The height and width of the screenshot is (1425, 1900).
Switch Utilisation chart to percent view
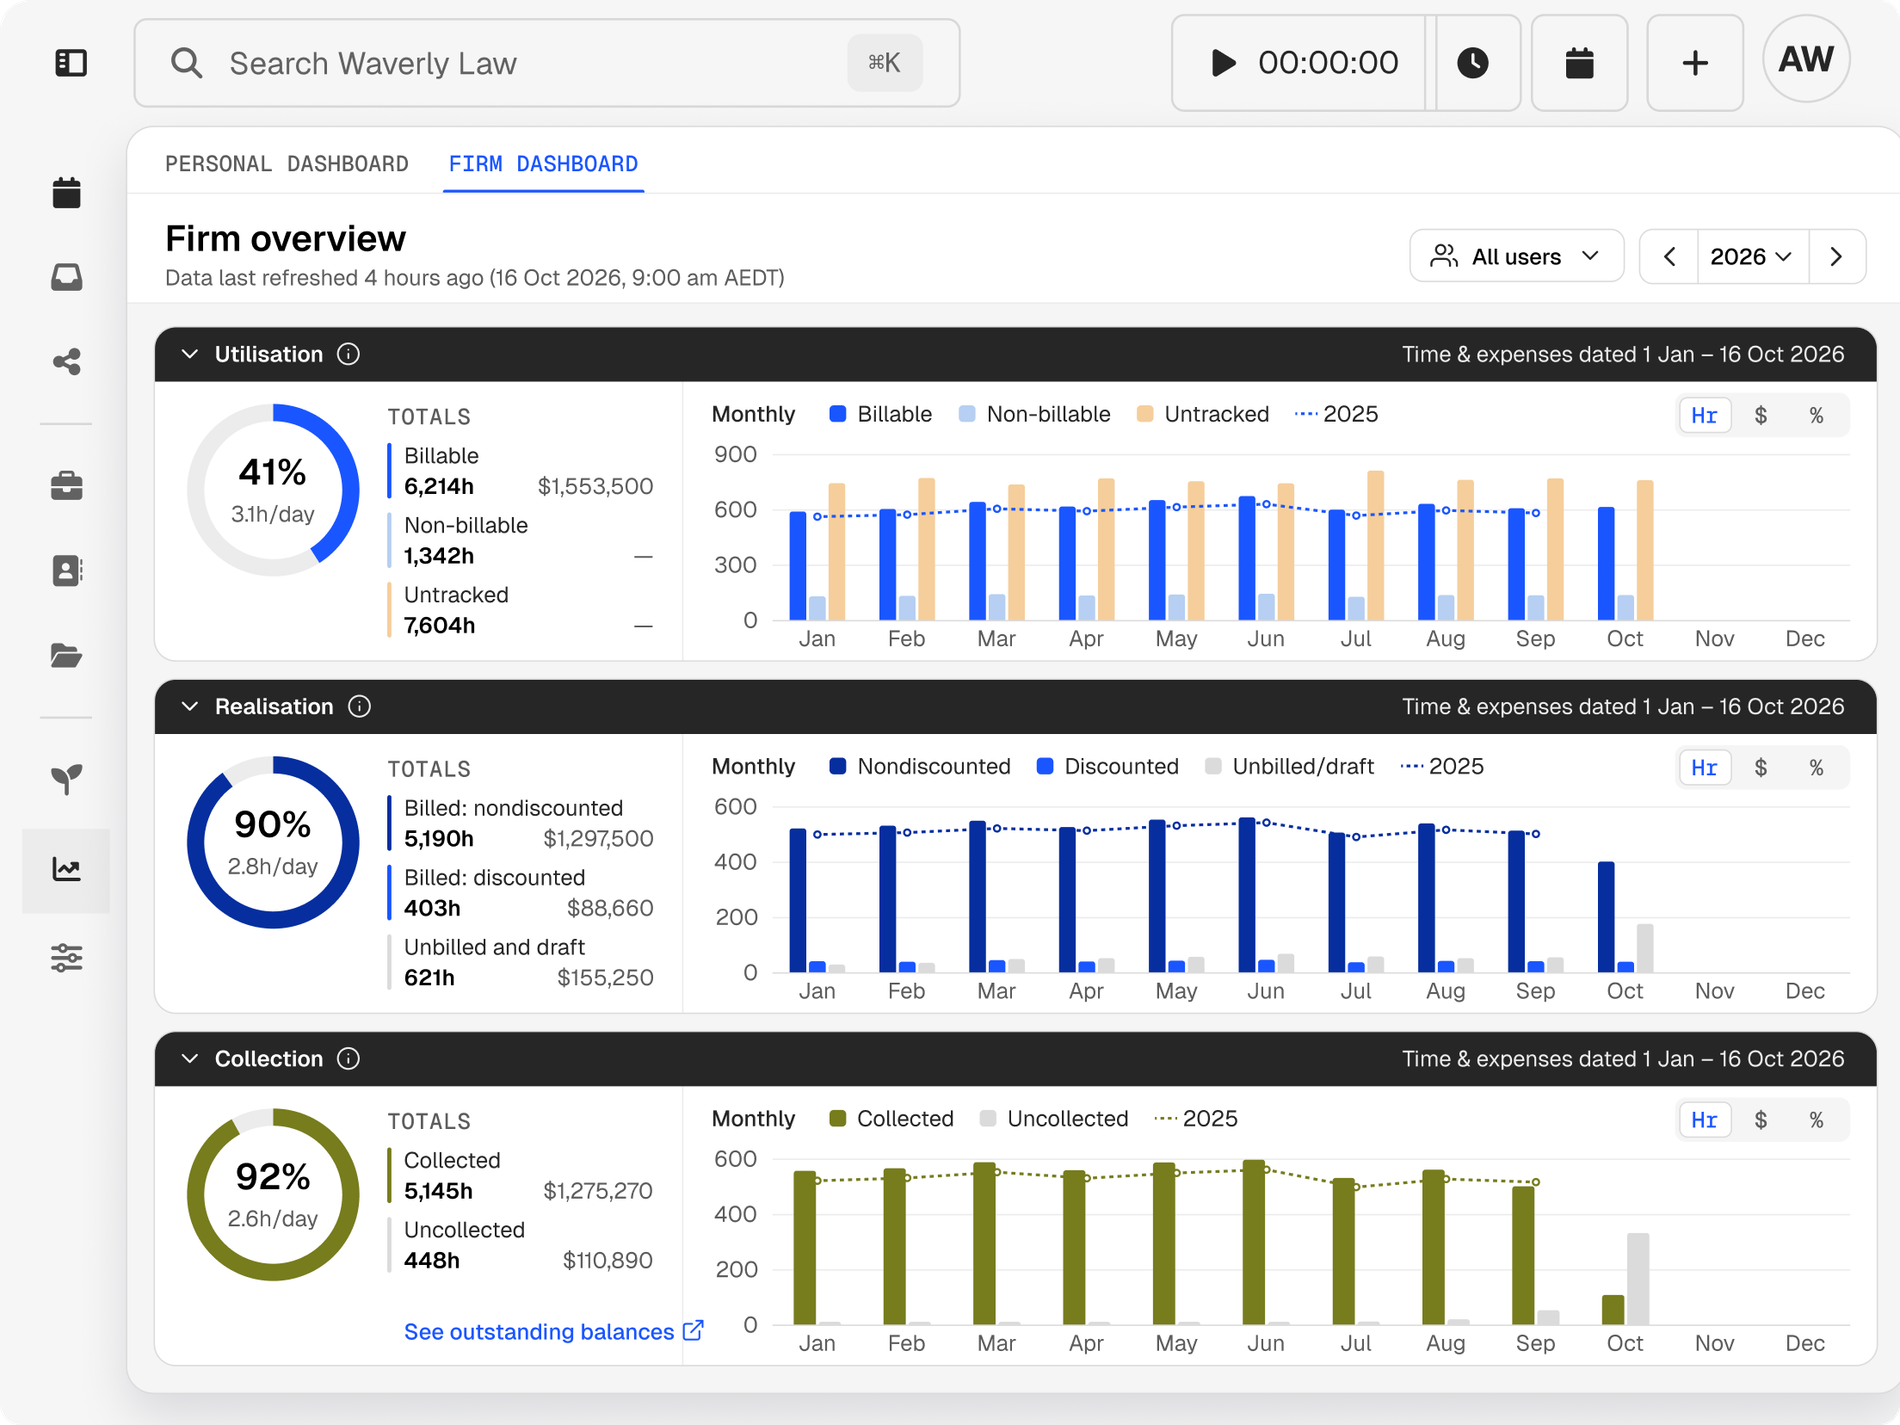tap(1817, 415)
